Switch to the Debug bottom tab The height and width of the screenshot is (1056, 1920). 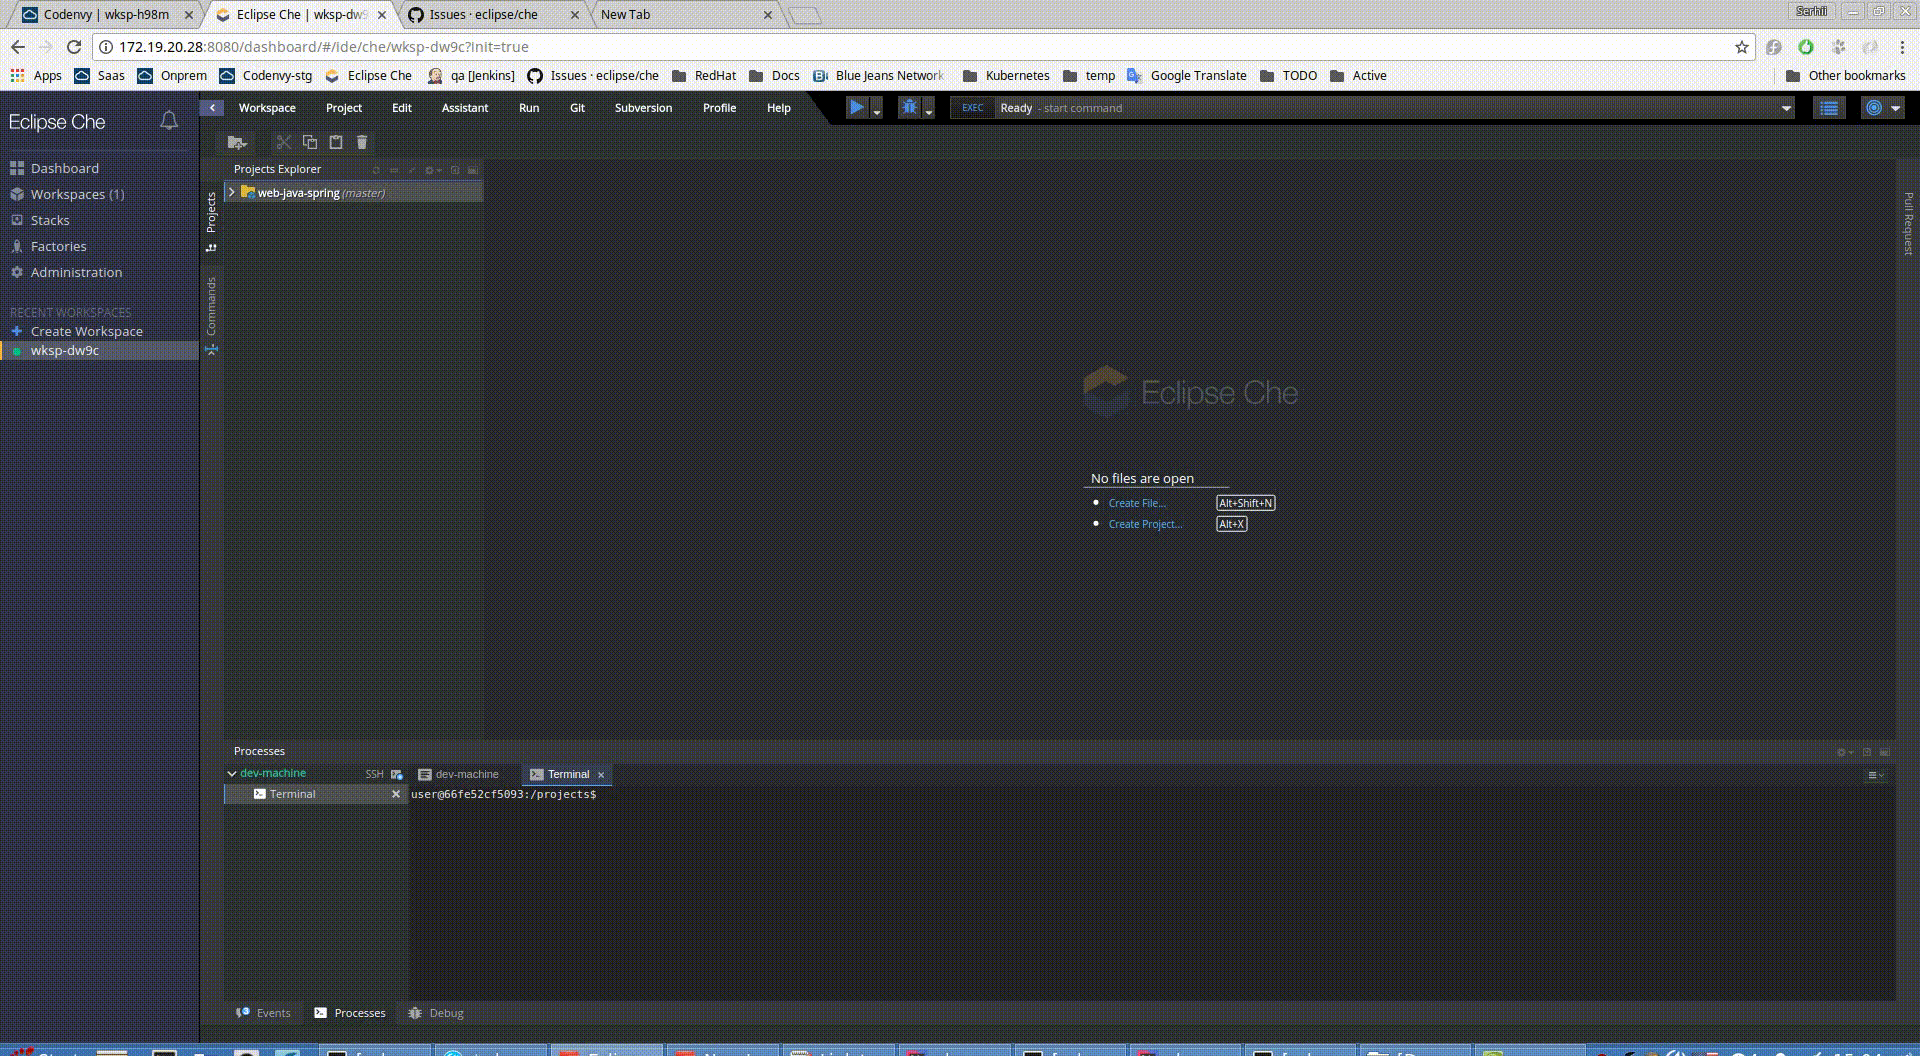(x=436, y=1013)
